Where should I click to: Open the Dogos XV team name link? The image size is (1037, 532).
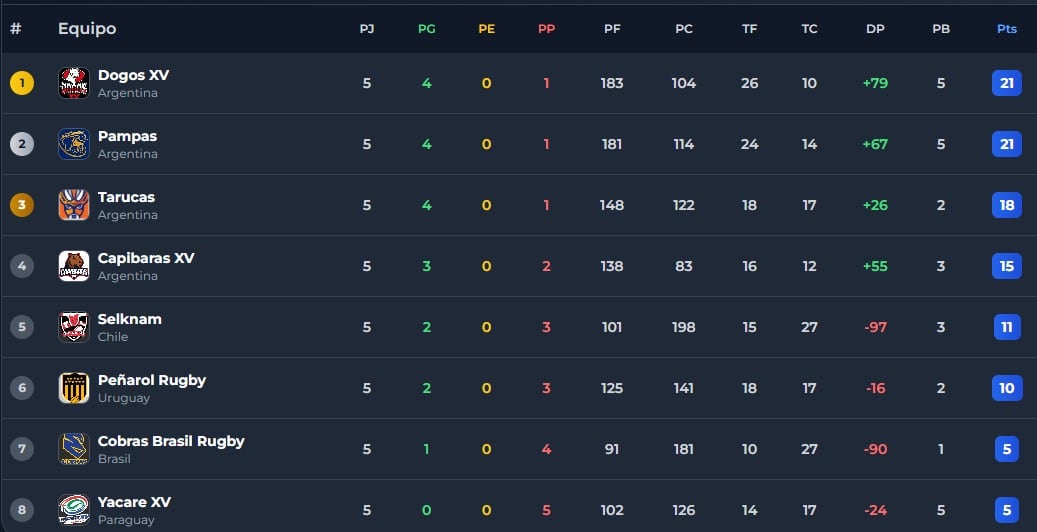click(134, 75)
